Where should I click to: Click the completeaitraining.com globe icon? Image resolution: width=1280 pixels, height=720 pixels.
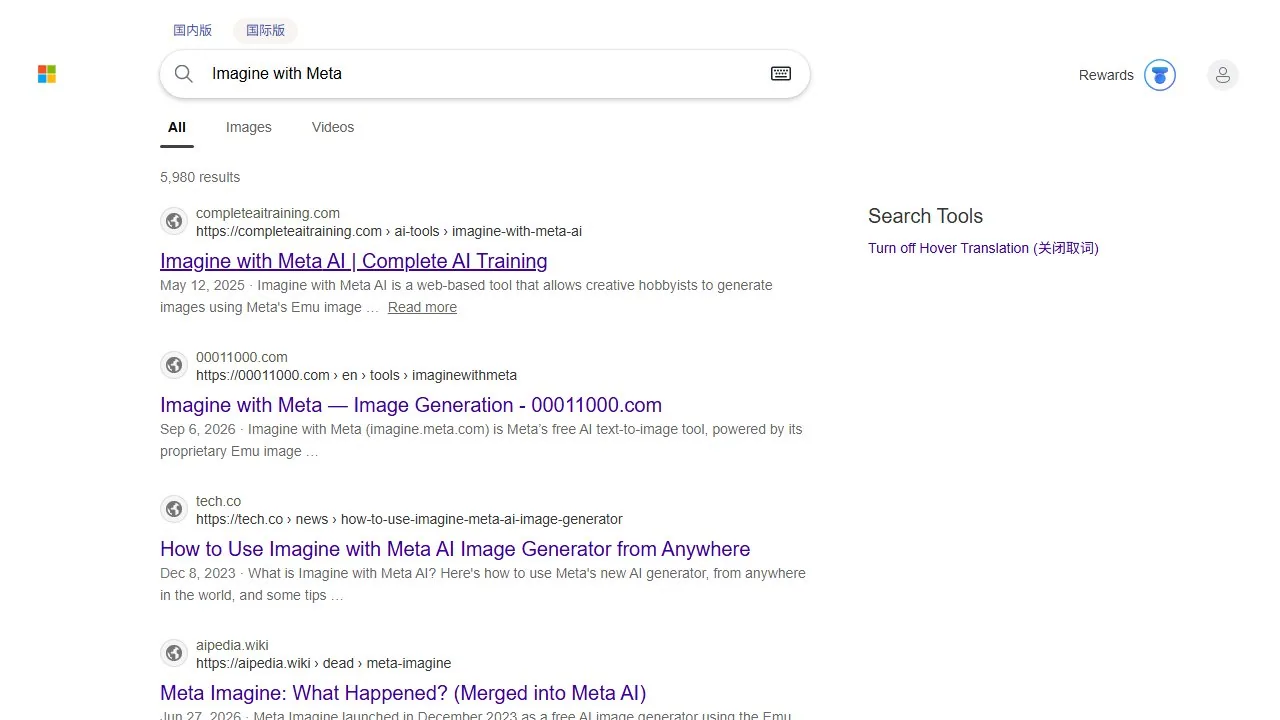point(174,221)
